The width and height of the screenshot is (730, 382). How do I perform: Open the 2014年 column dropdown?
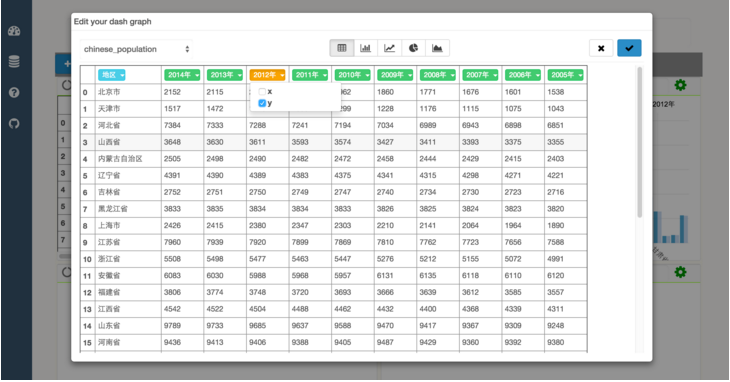coord(182,75)
